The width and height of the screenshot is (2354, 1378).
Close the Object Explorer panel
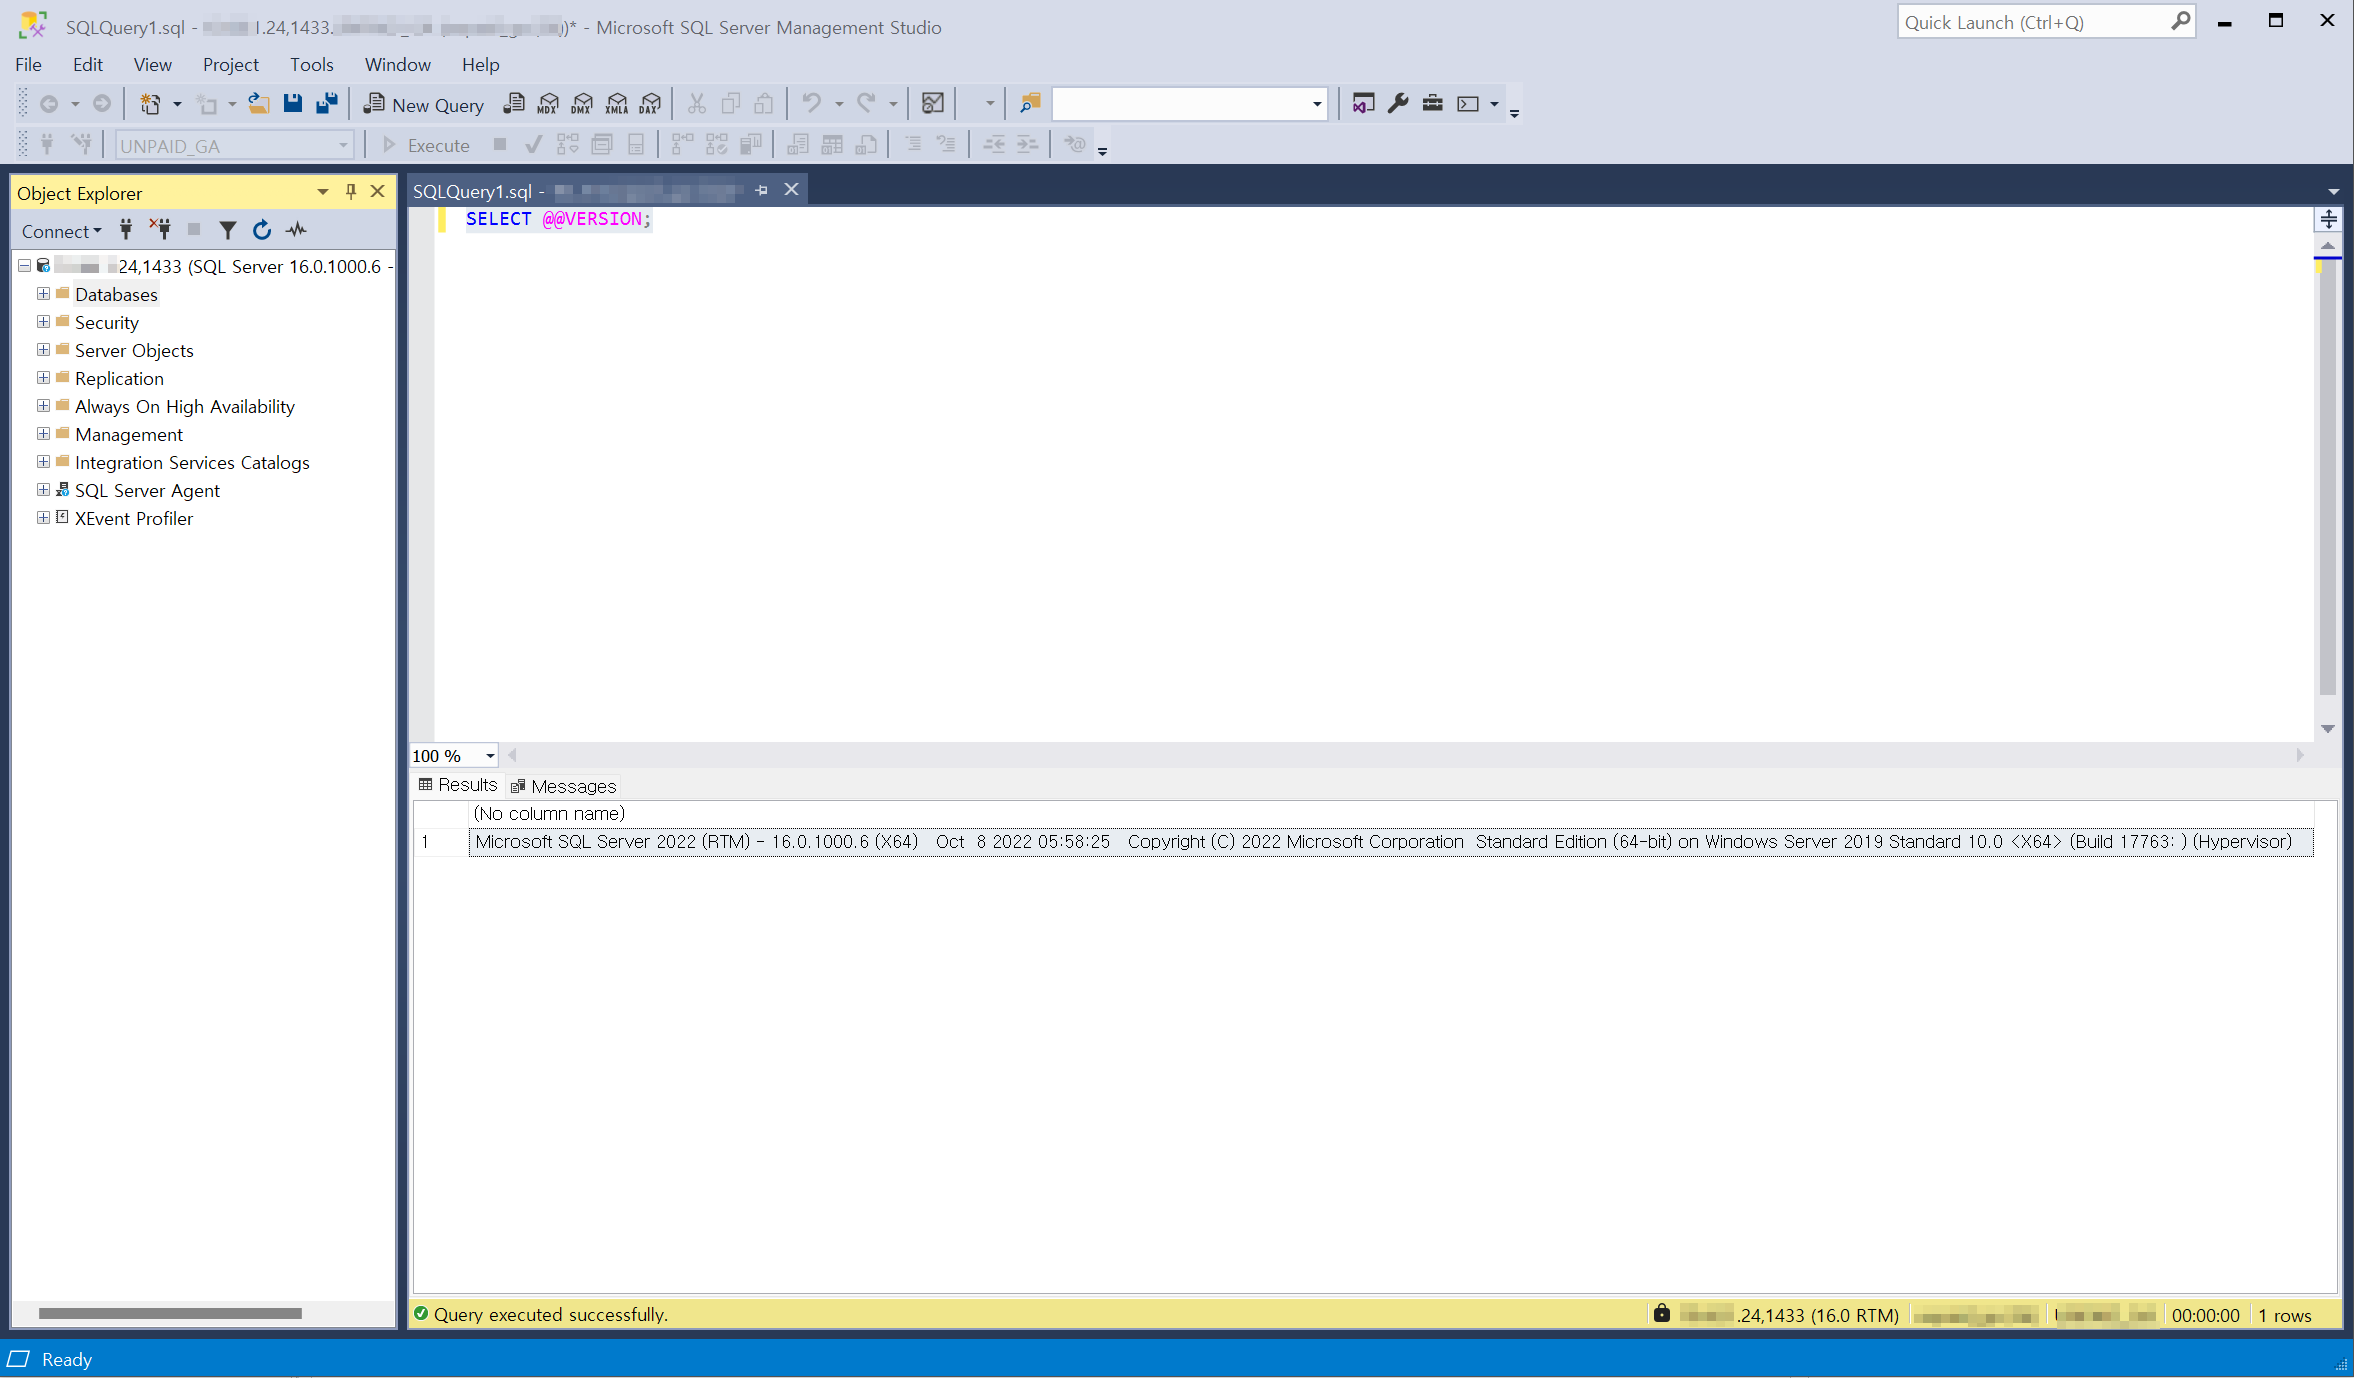(378, 192)
